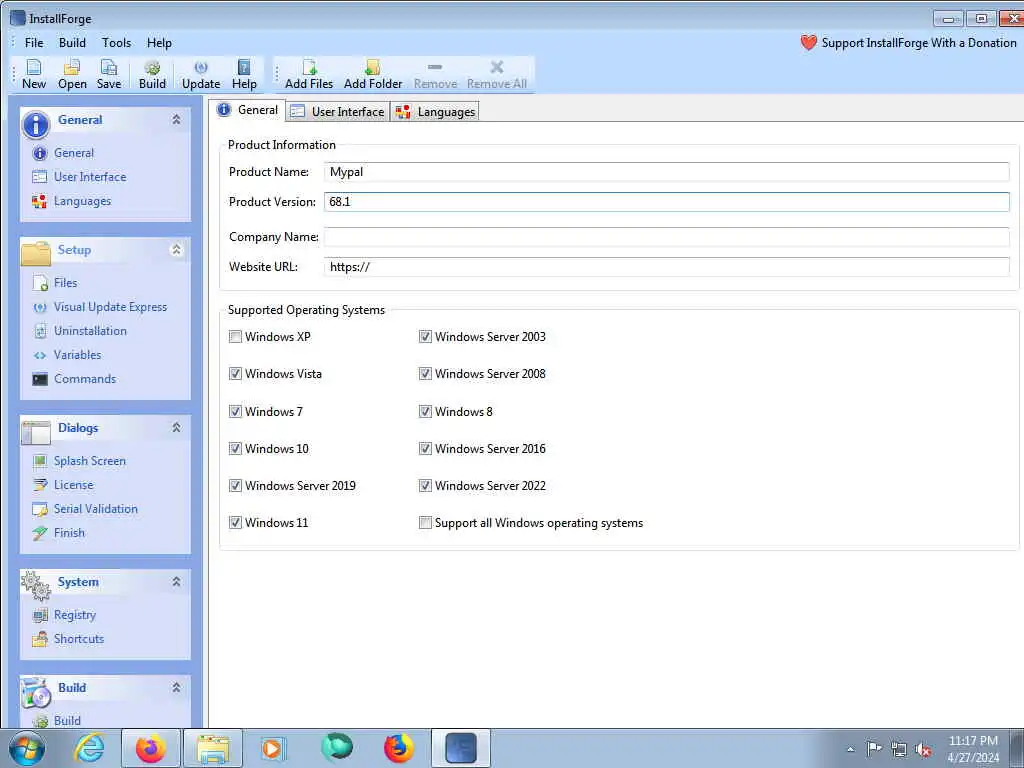Uncheck Windows Server 2003 support

coord(425,337)
